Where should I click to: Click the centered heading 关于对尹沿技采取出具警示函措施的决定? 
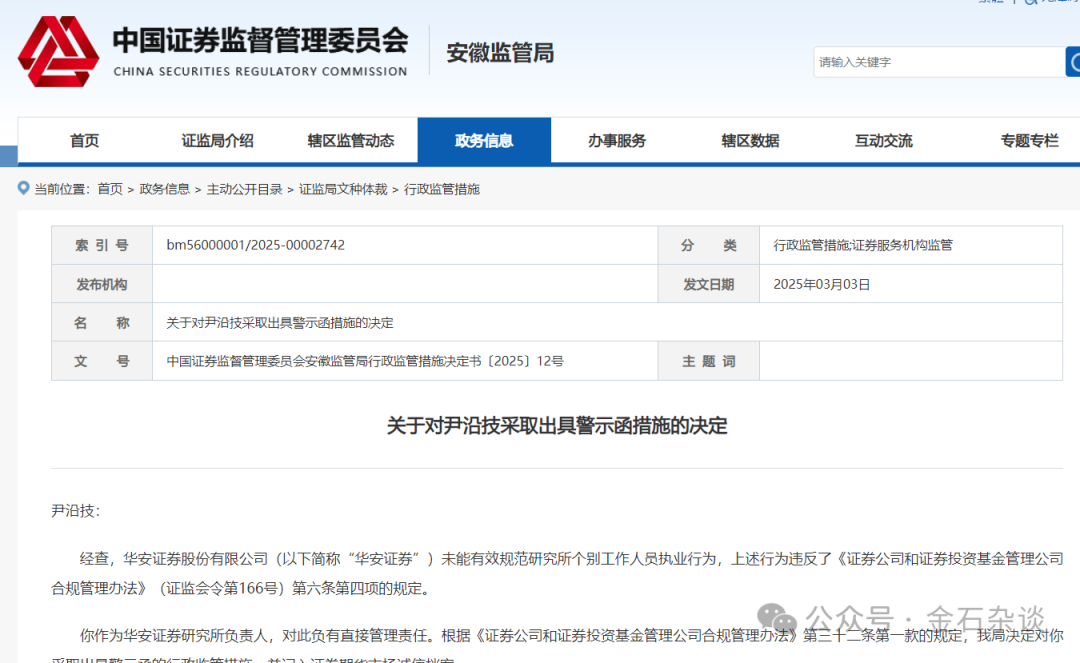[557, 426]
